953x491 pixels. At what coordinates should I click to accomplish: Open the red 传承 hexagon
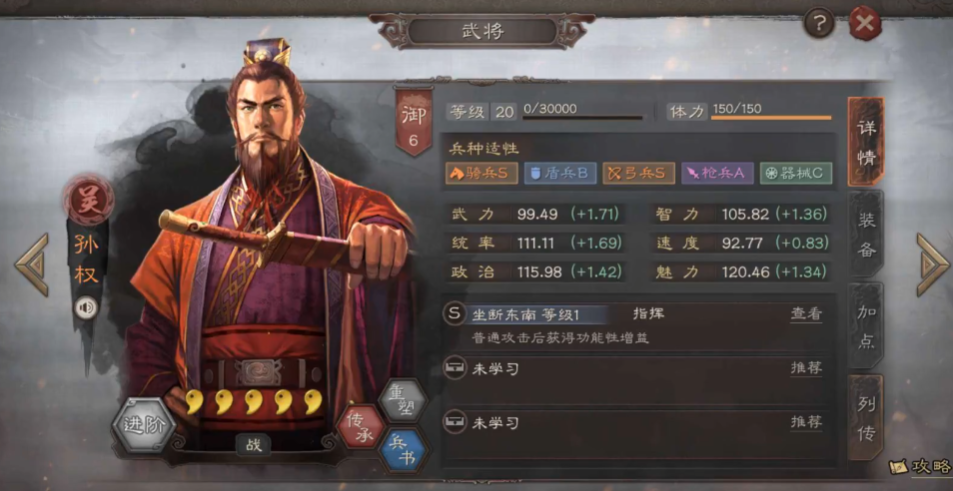(x=360, y=427)
